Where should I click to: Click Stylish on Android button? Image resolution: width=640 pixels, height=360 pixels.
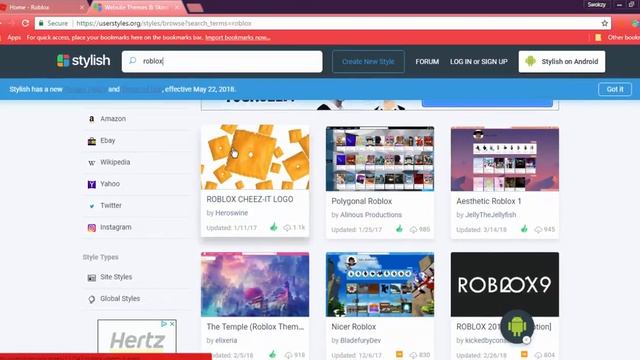click(562, 62)
